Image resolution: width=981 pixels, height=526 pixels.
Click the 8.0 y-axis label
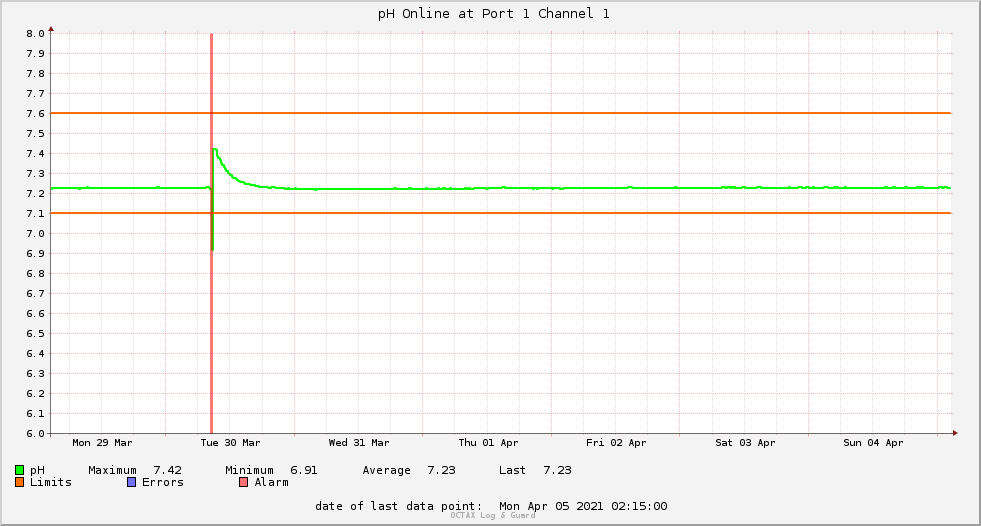point(36,34)
